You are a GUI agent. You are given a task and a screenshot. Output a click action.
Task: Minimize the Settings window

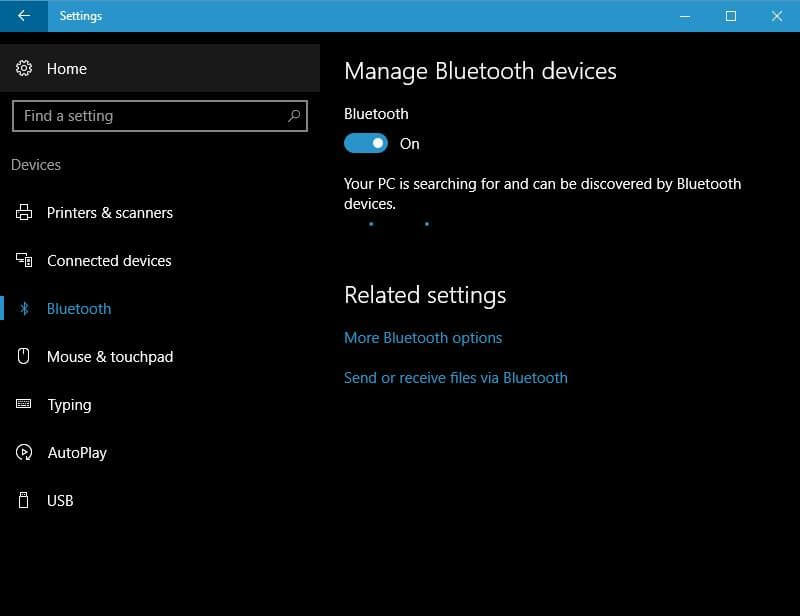coord(685,16)
